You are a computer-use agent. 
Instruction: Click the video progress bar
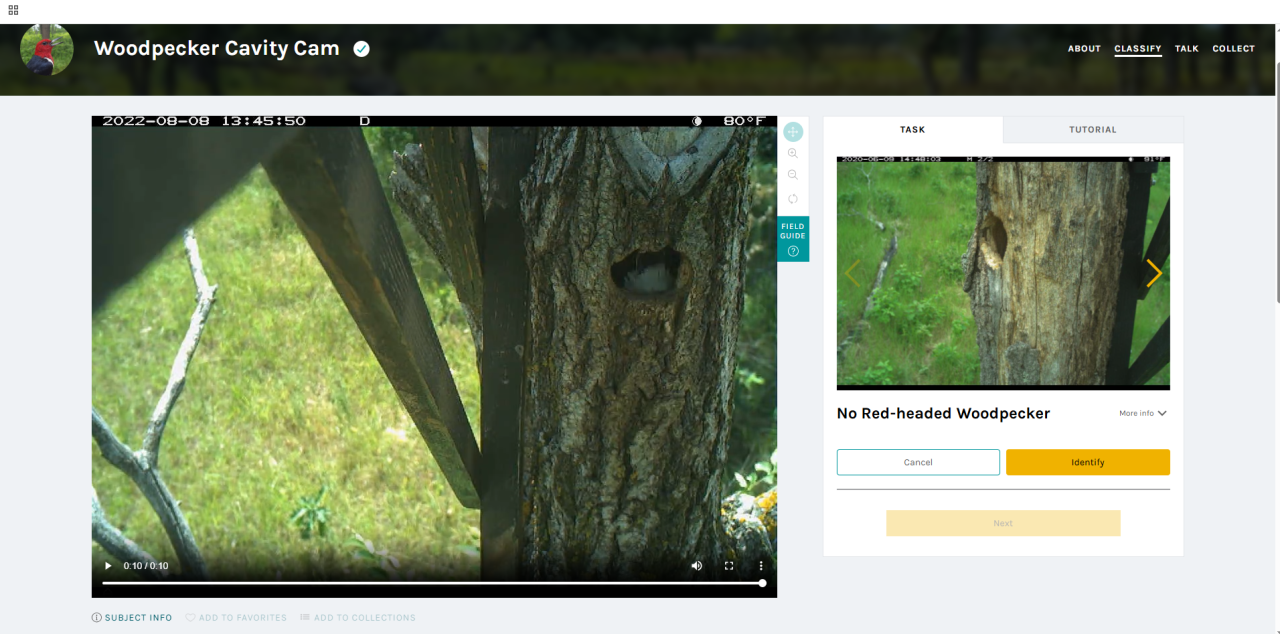pos(432,583)
